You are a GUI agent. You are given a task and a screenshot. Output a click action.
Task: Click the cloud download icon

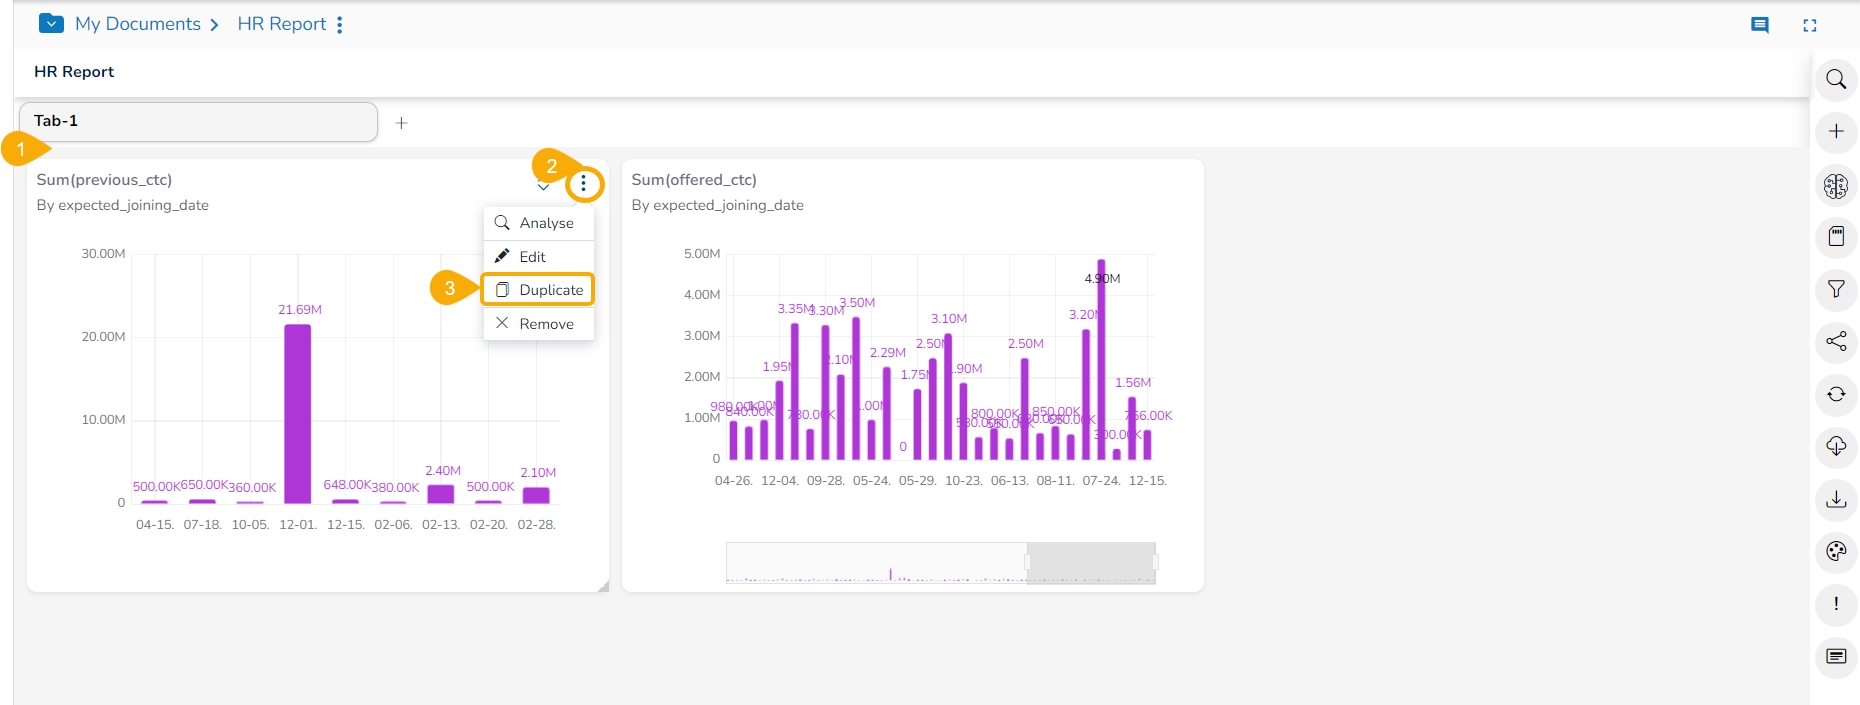coord(1836,446)
